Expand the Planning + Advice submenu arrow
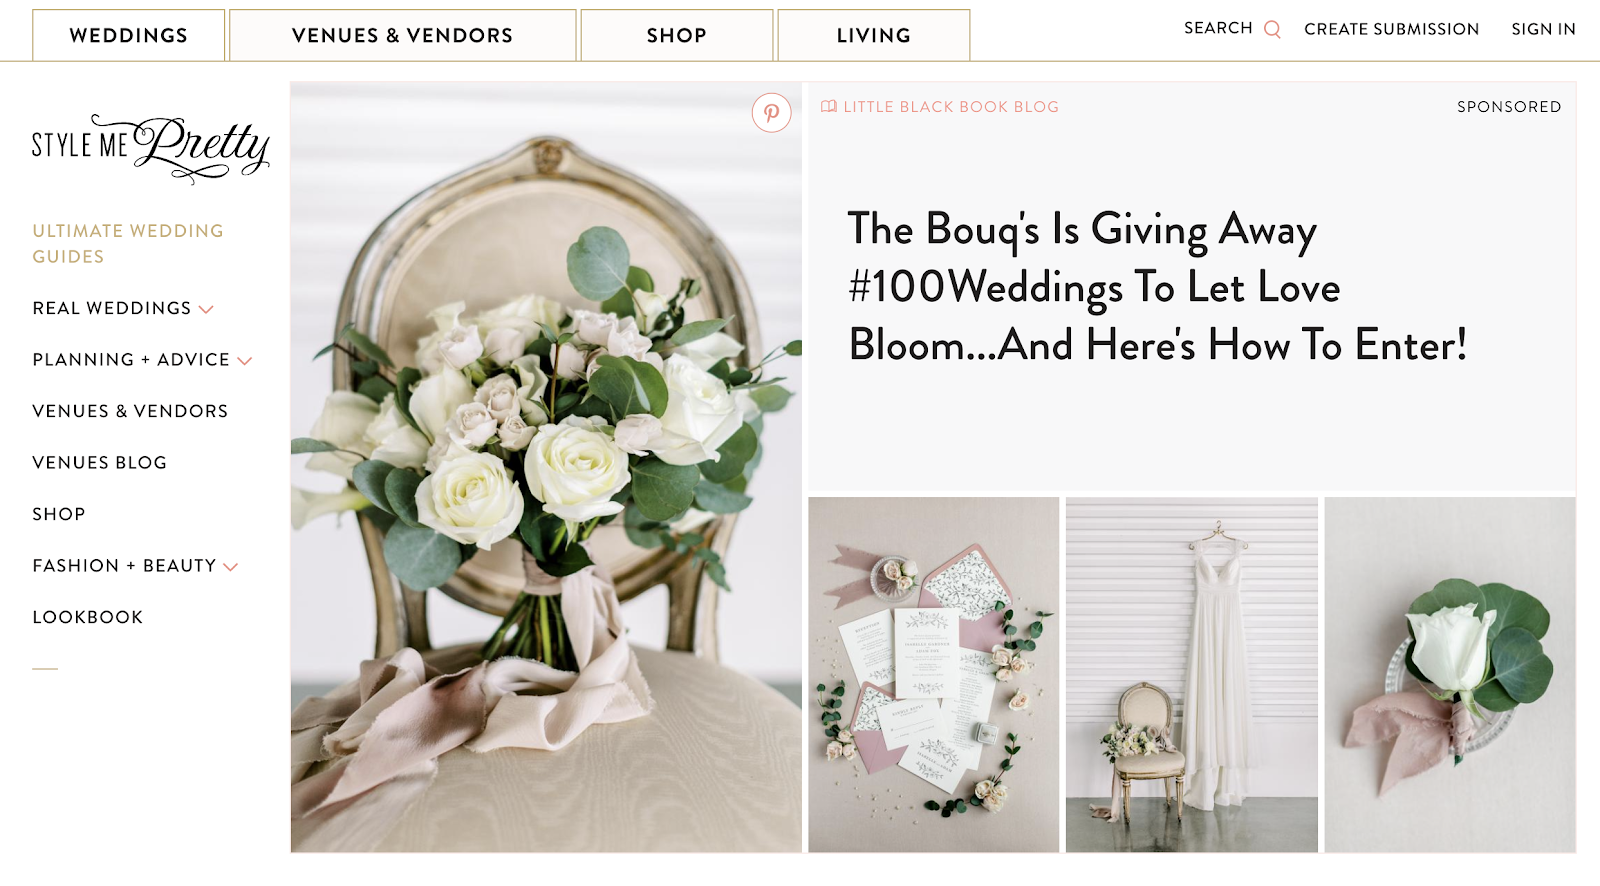 click(x=245, y=360)
